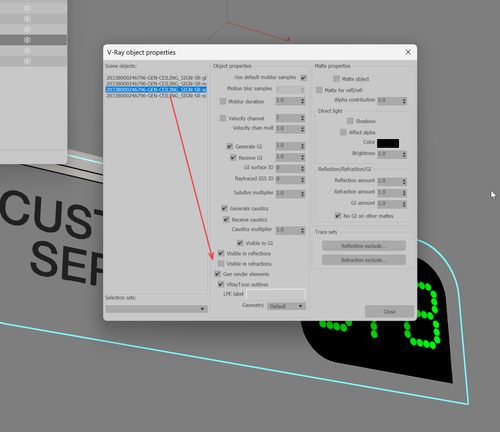Viewport: 500px width, 432px height.
Task: Toggle No GI on other mattes
Action: point(338,216)
